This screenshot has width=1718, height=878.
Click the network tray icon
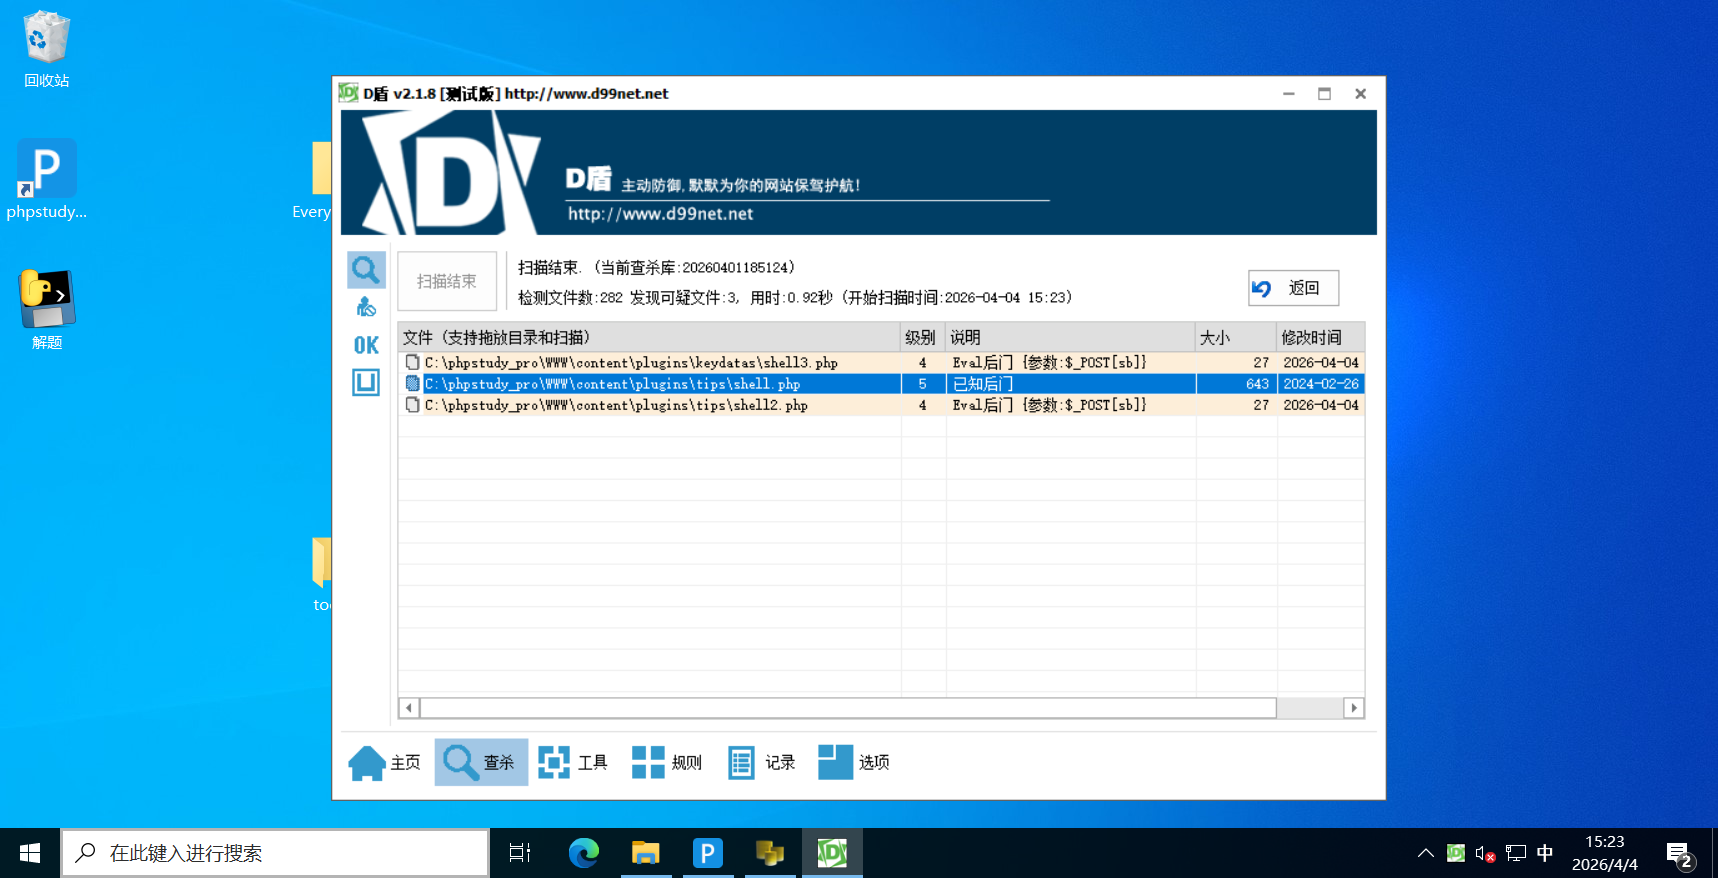pos(1516,853)
